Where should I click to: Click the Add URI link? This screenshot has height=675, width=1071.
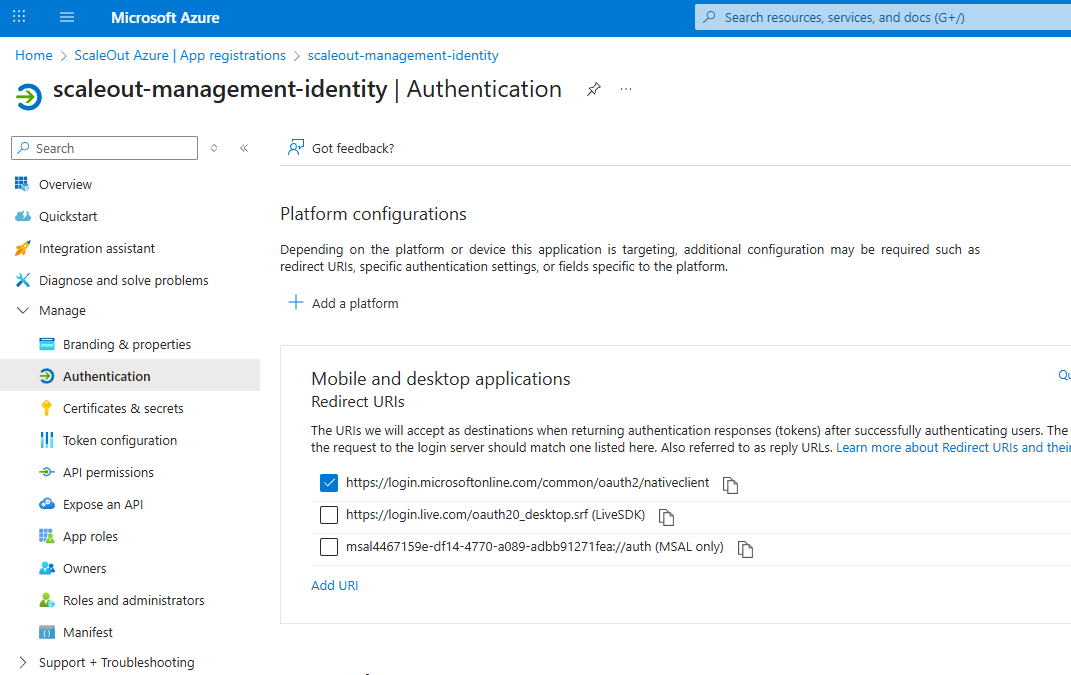[335, 586]
